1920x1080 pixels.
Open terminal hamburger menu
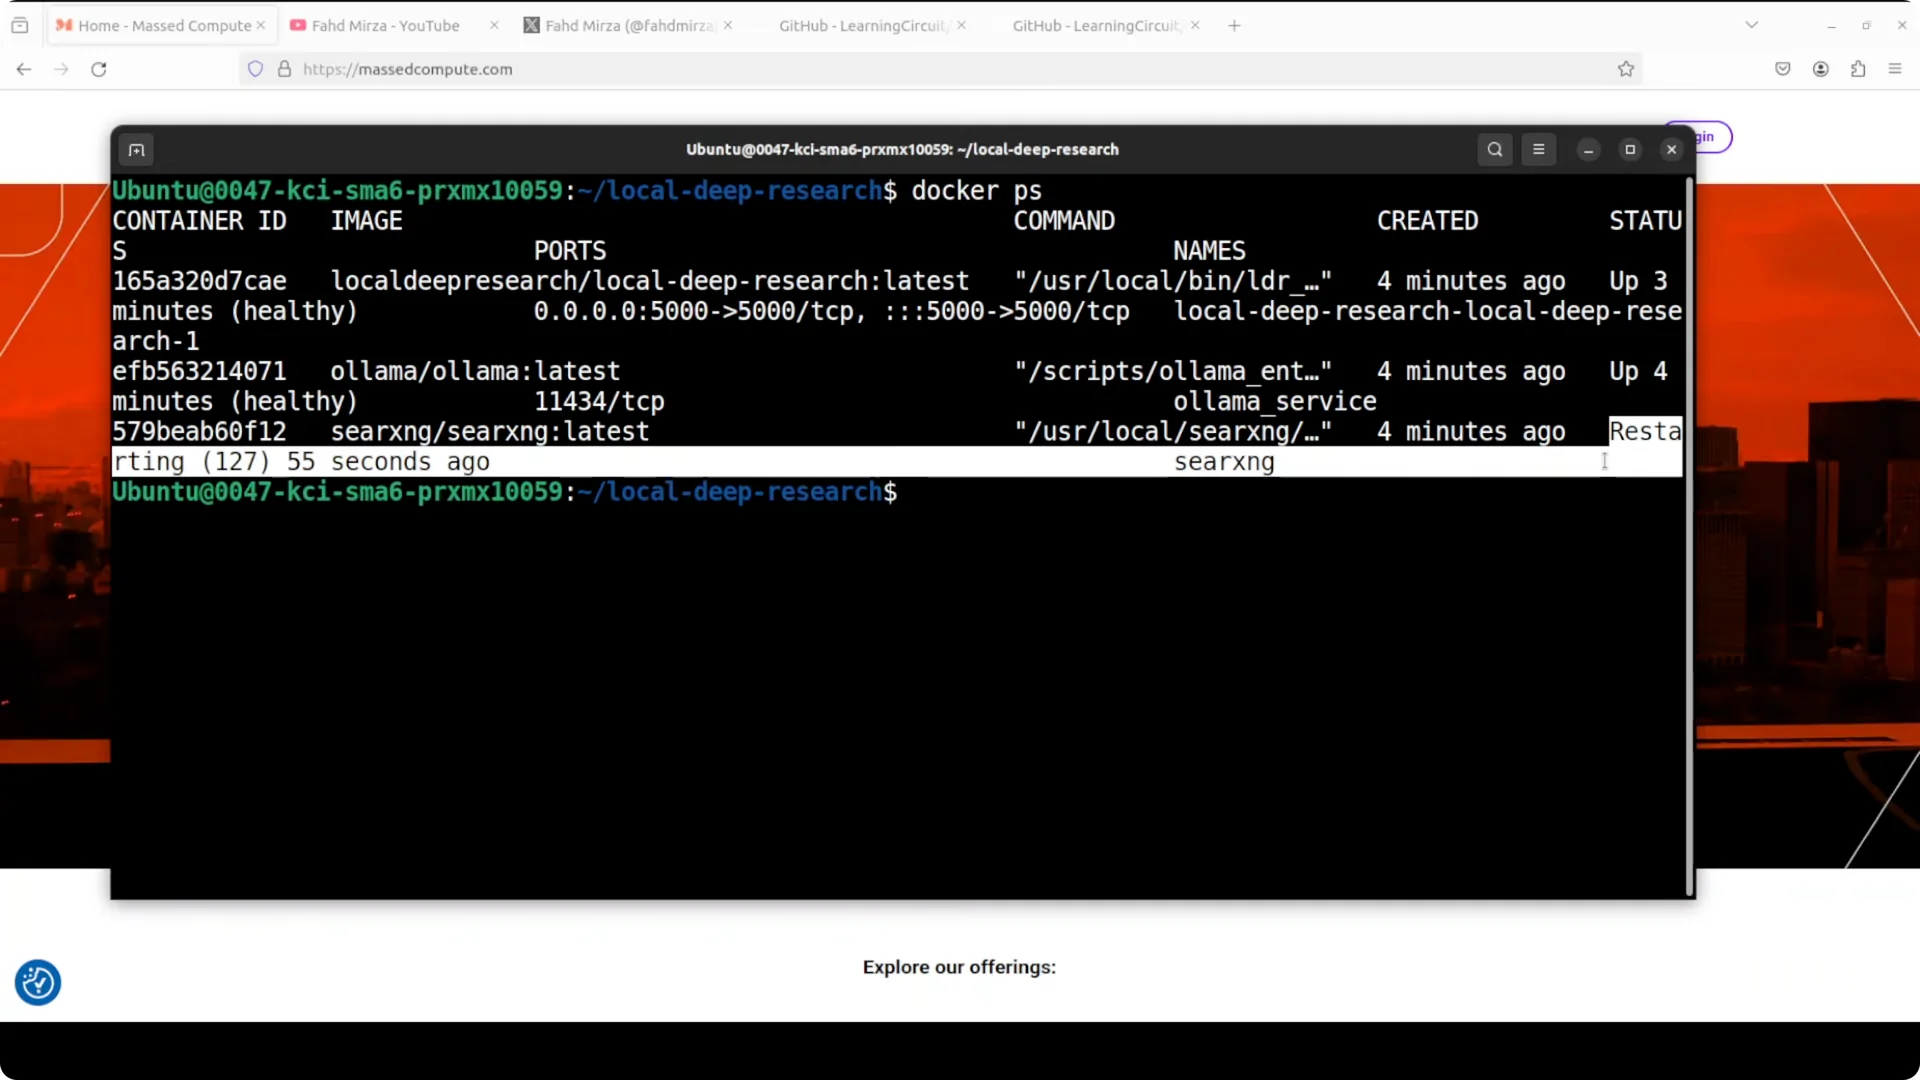(x=1539, y=150)
